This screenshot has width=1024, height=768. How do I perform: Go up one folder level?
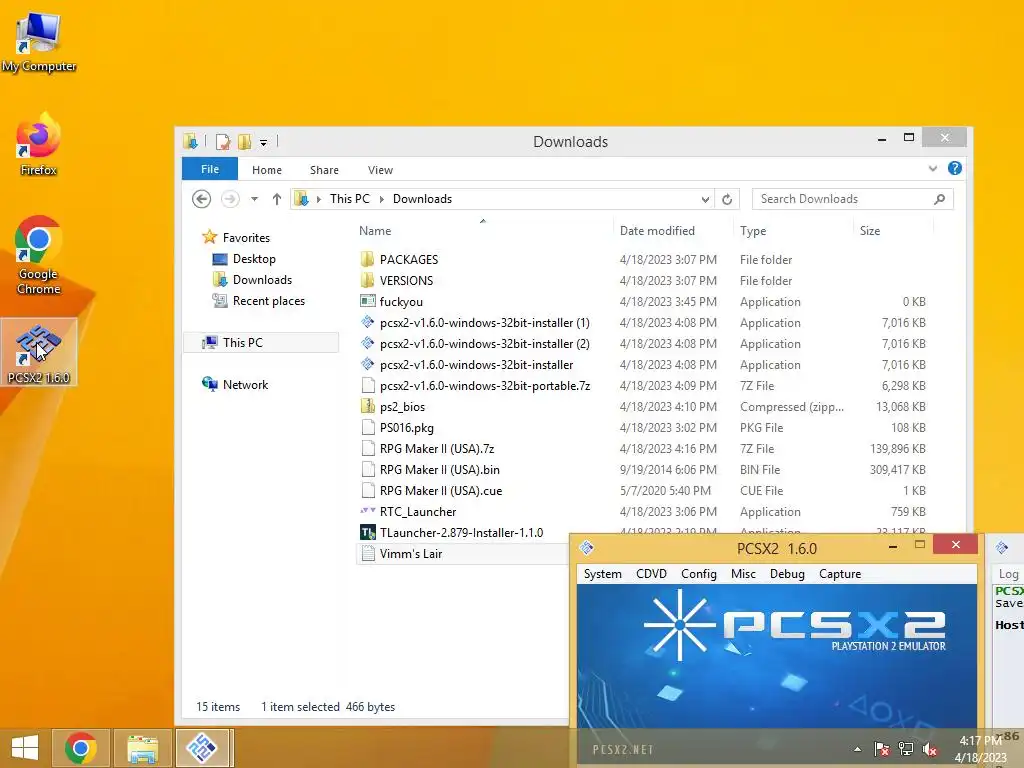coord(277,199)
